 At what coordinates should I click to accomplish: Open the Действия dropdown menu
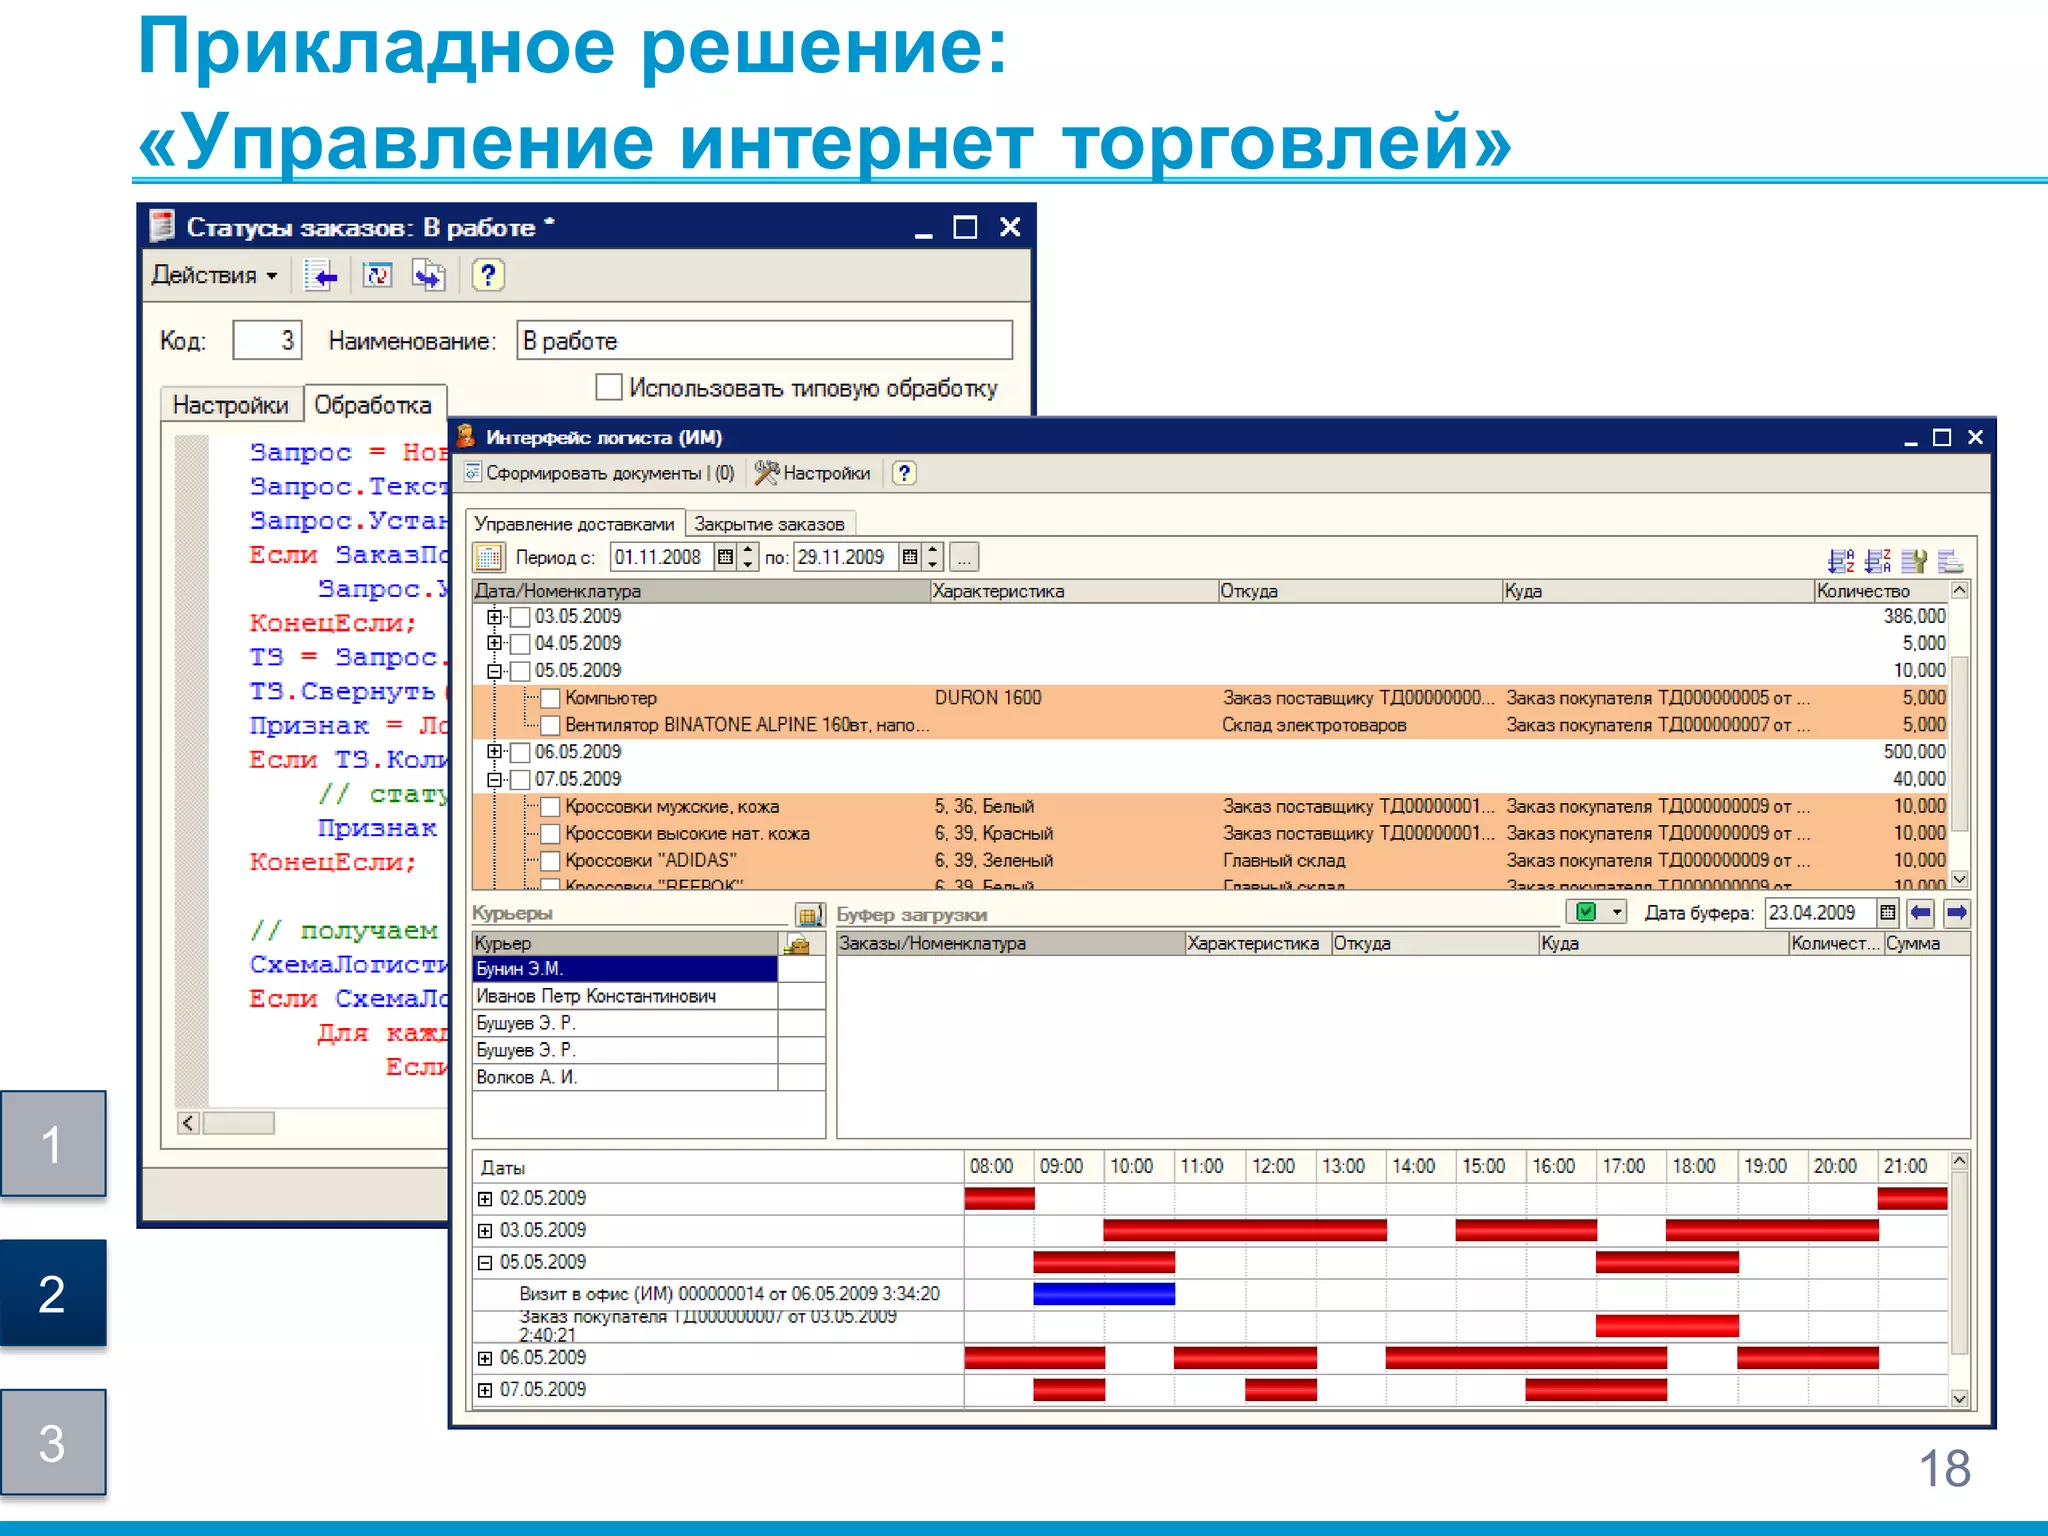coord(214,275)
